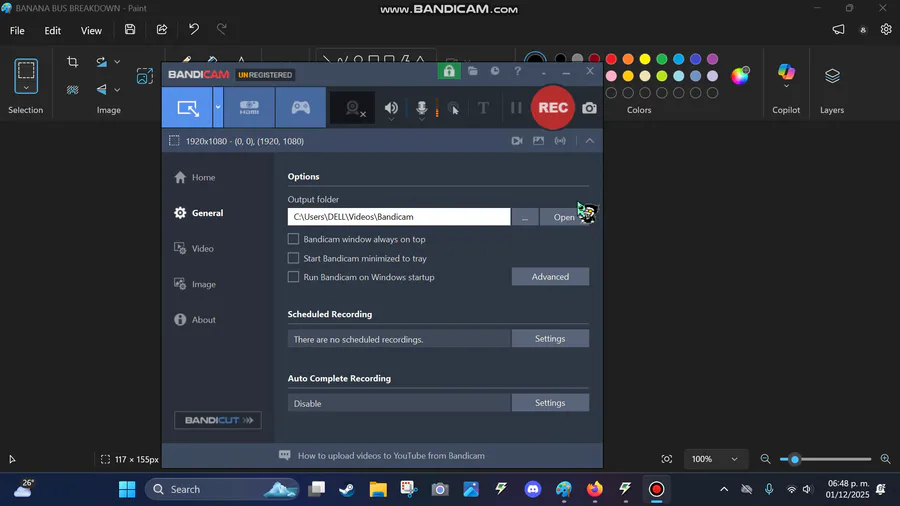Open Discord from the taskbar
Viewport: 900px width, 506px height.
533,489
